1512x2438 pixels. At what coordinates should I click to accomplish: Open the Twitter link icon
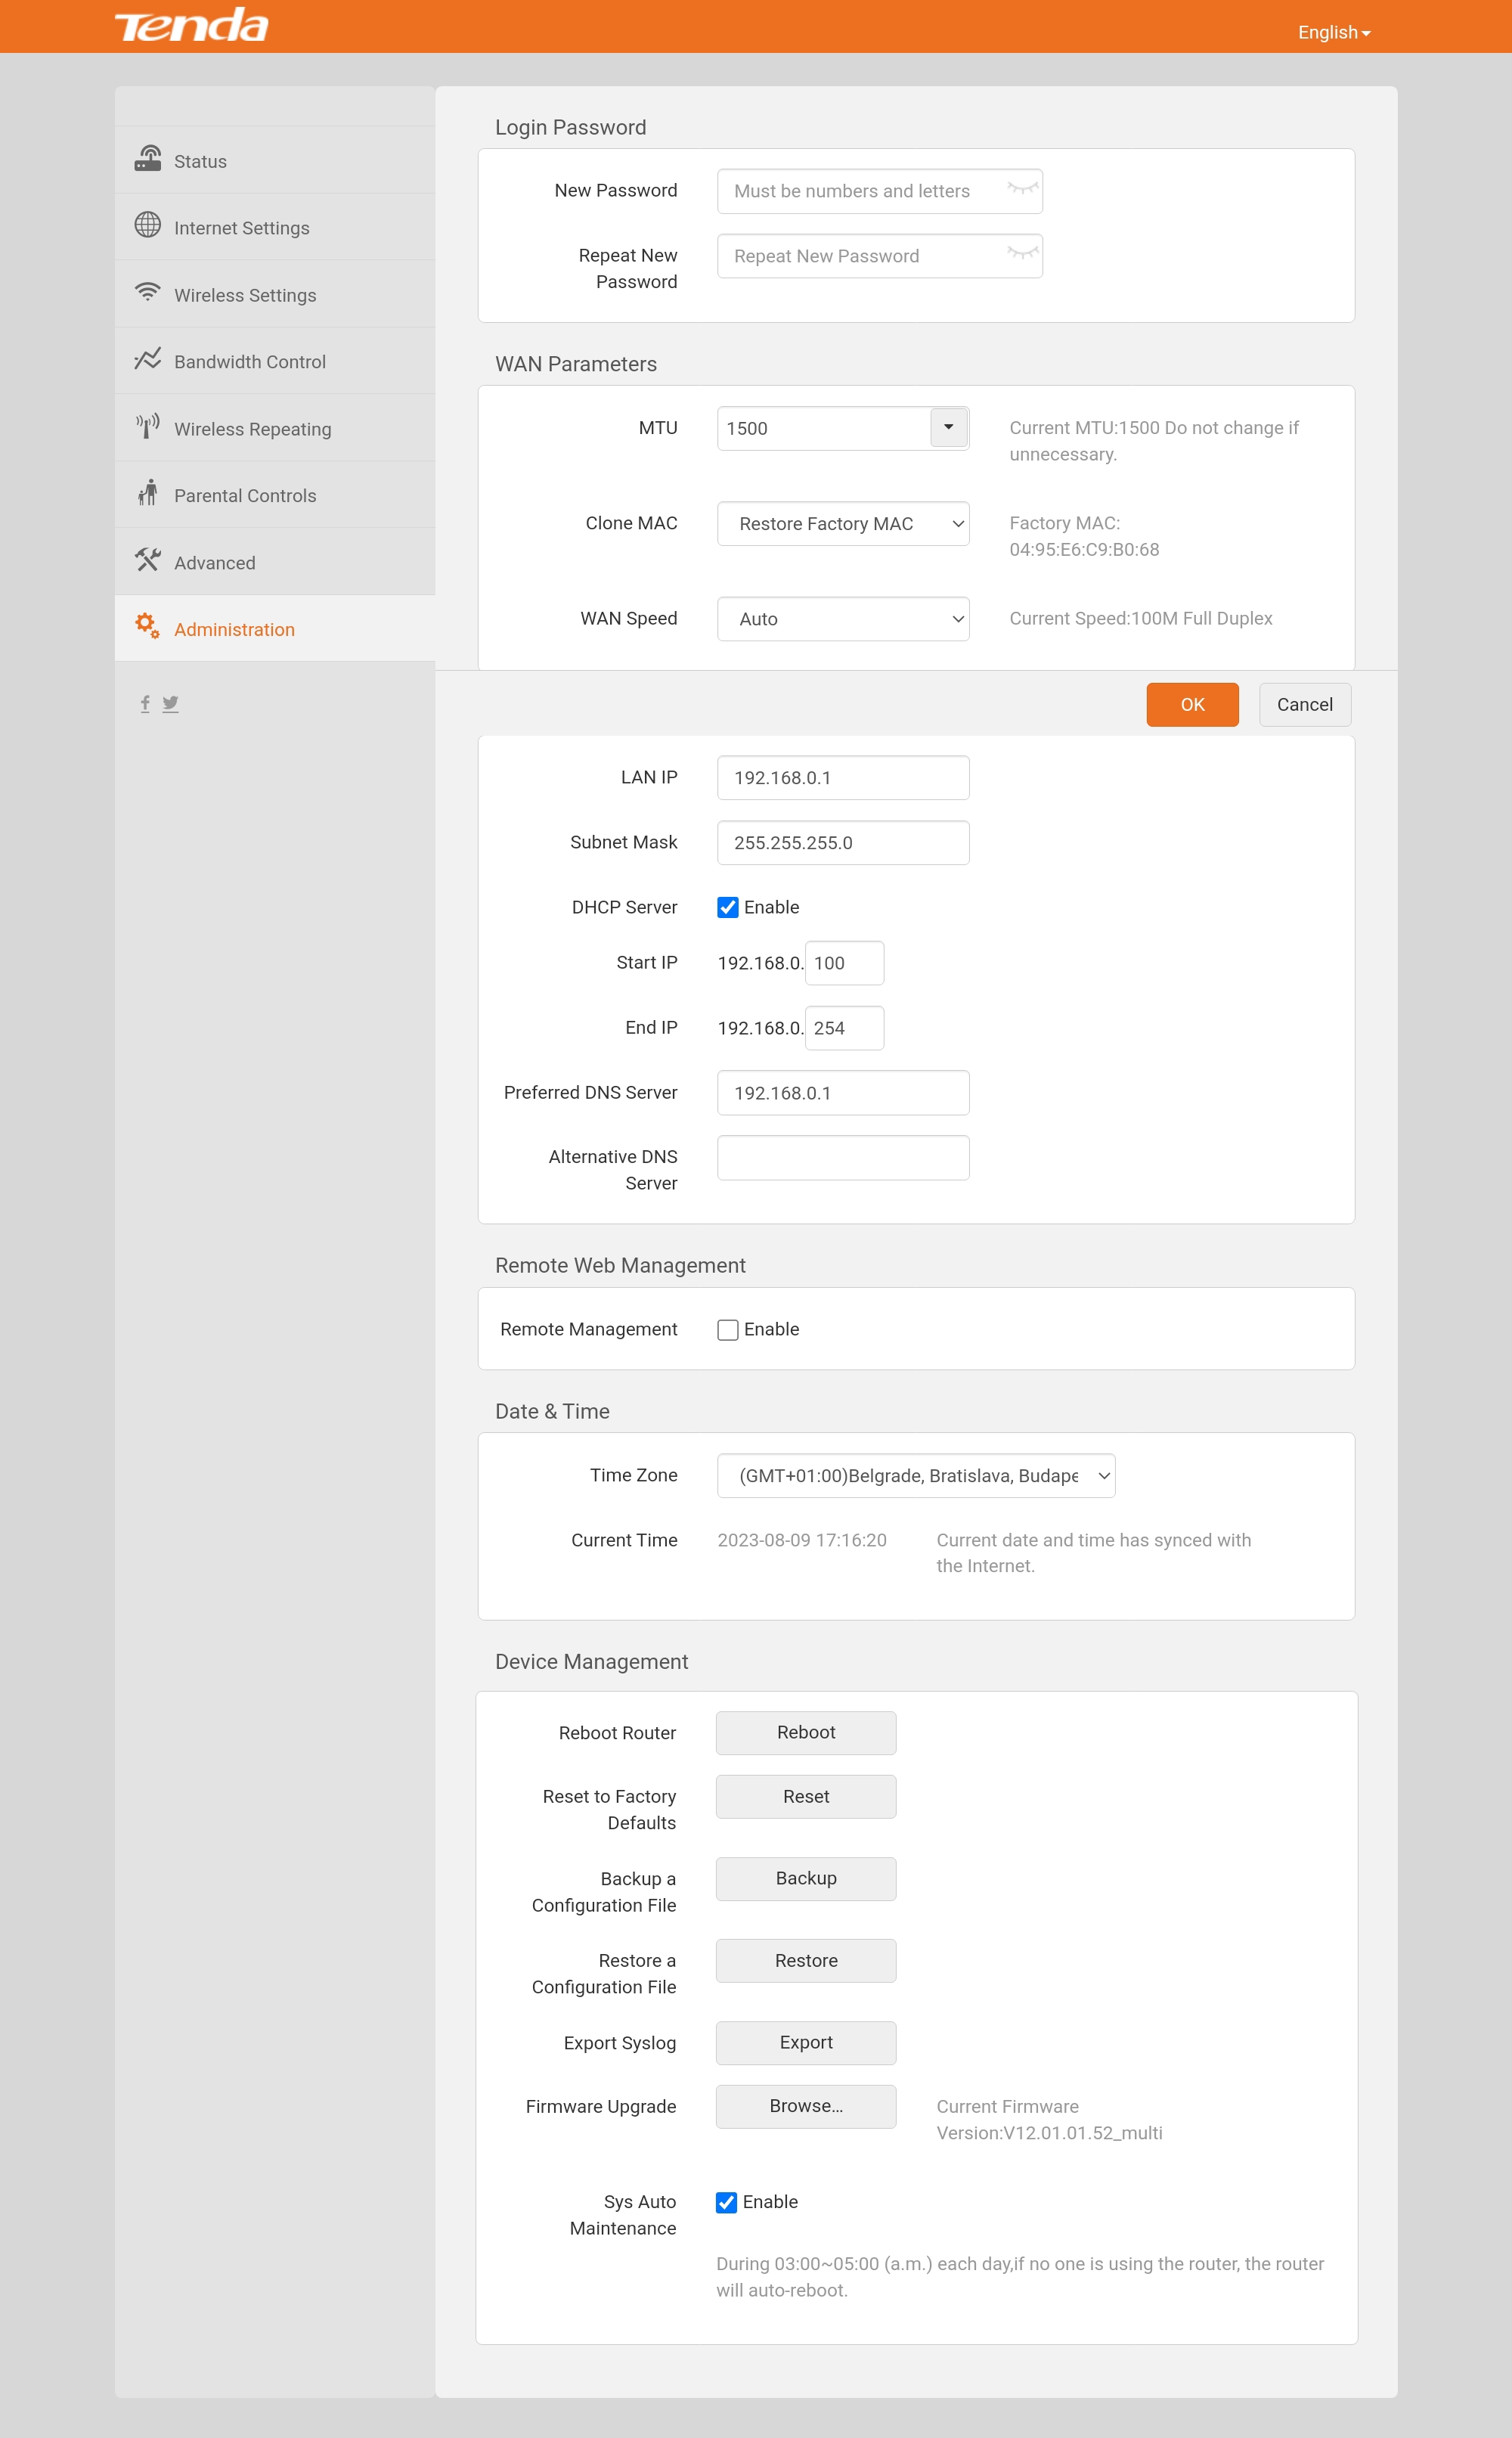[171, 704]
